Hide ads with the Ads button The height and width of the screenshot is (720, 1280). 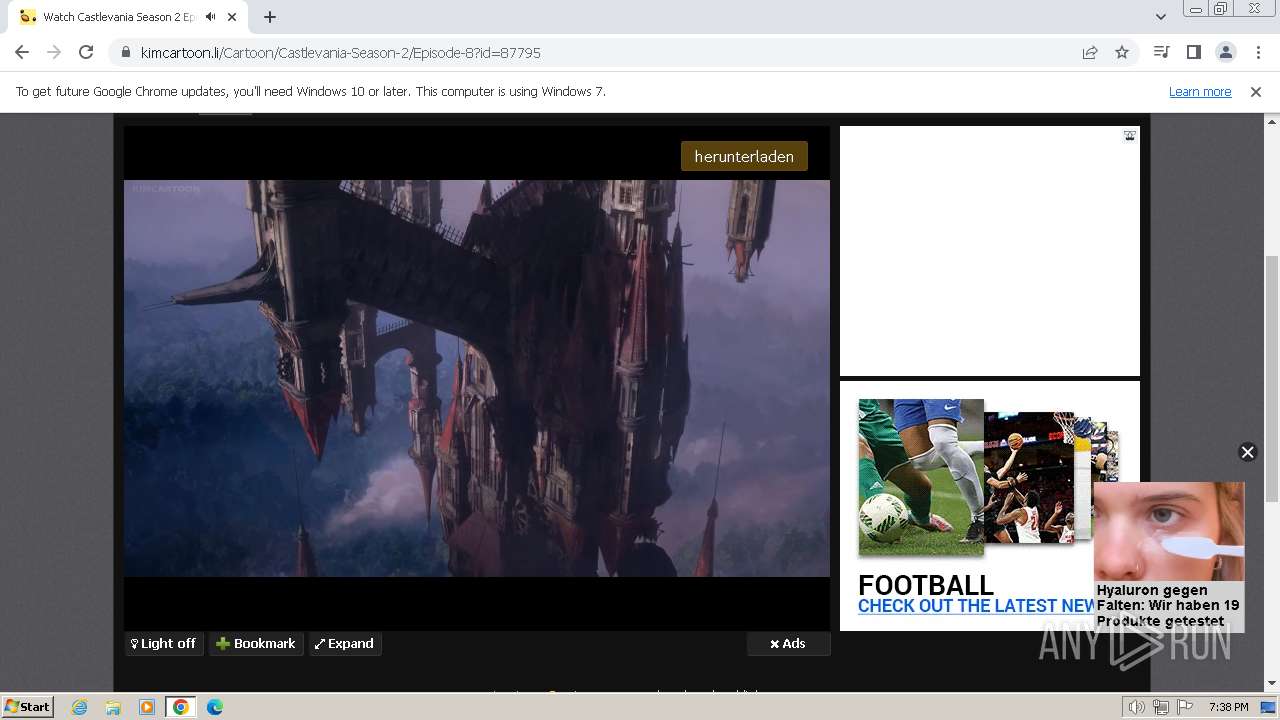788,643
